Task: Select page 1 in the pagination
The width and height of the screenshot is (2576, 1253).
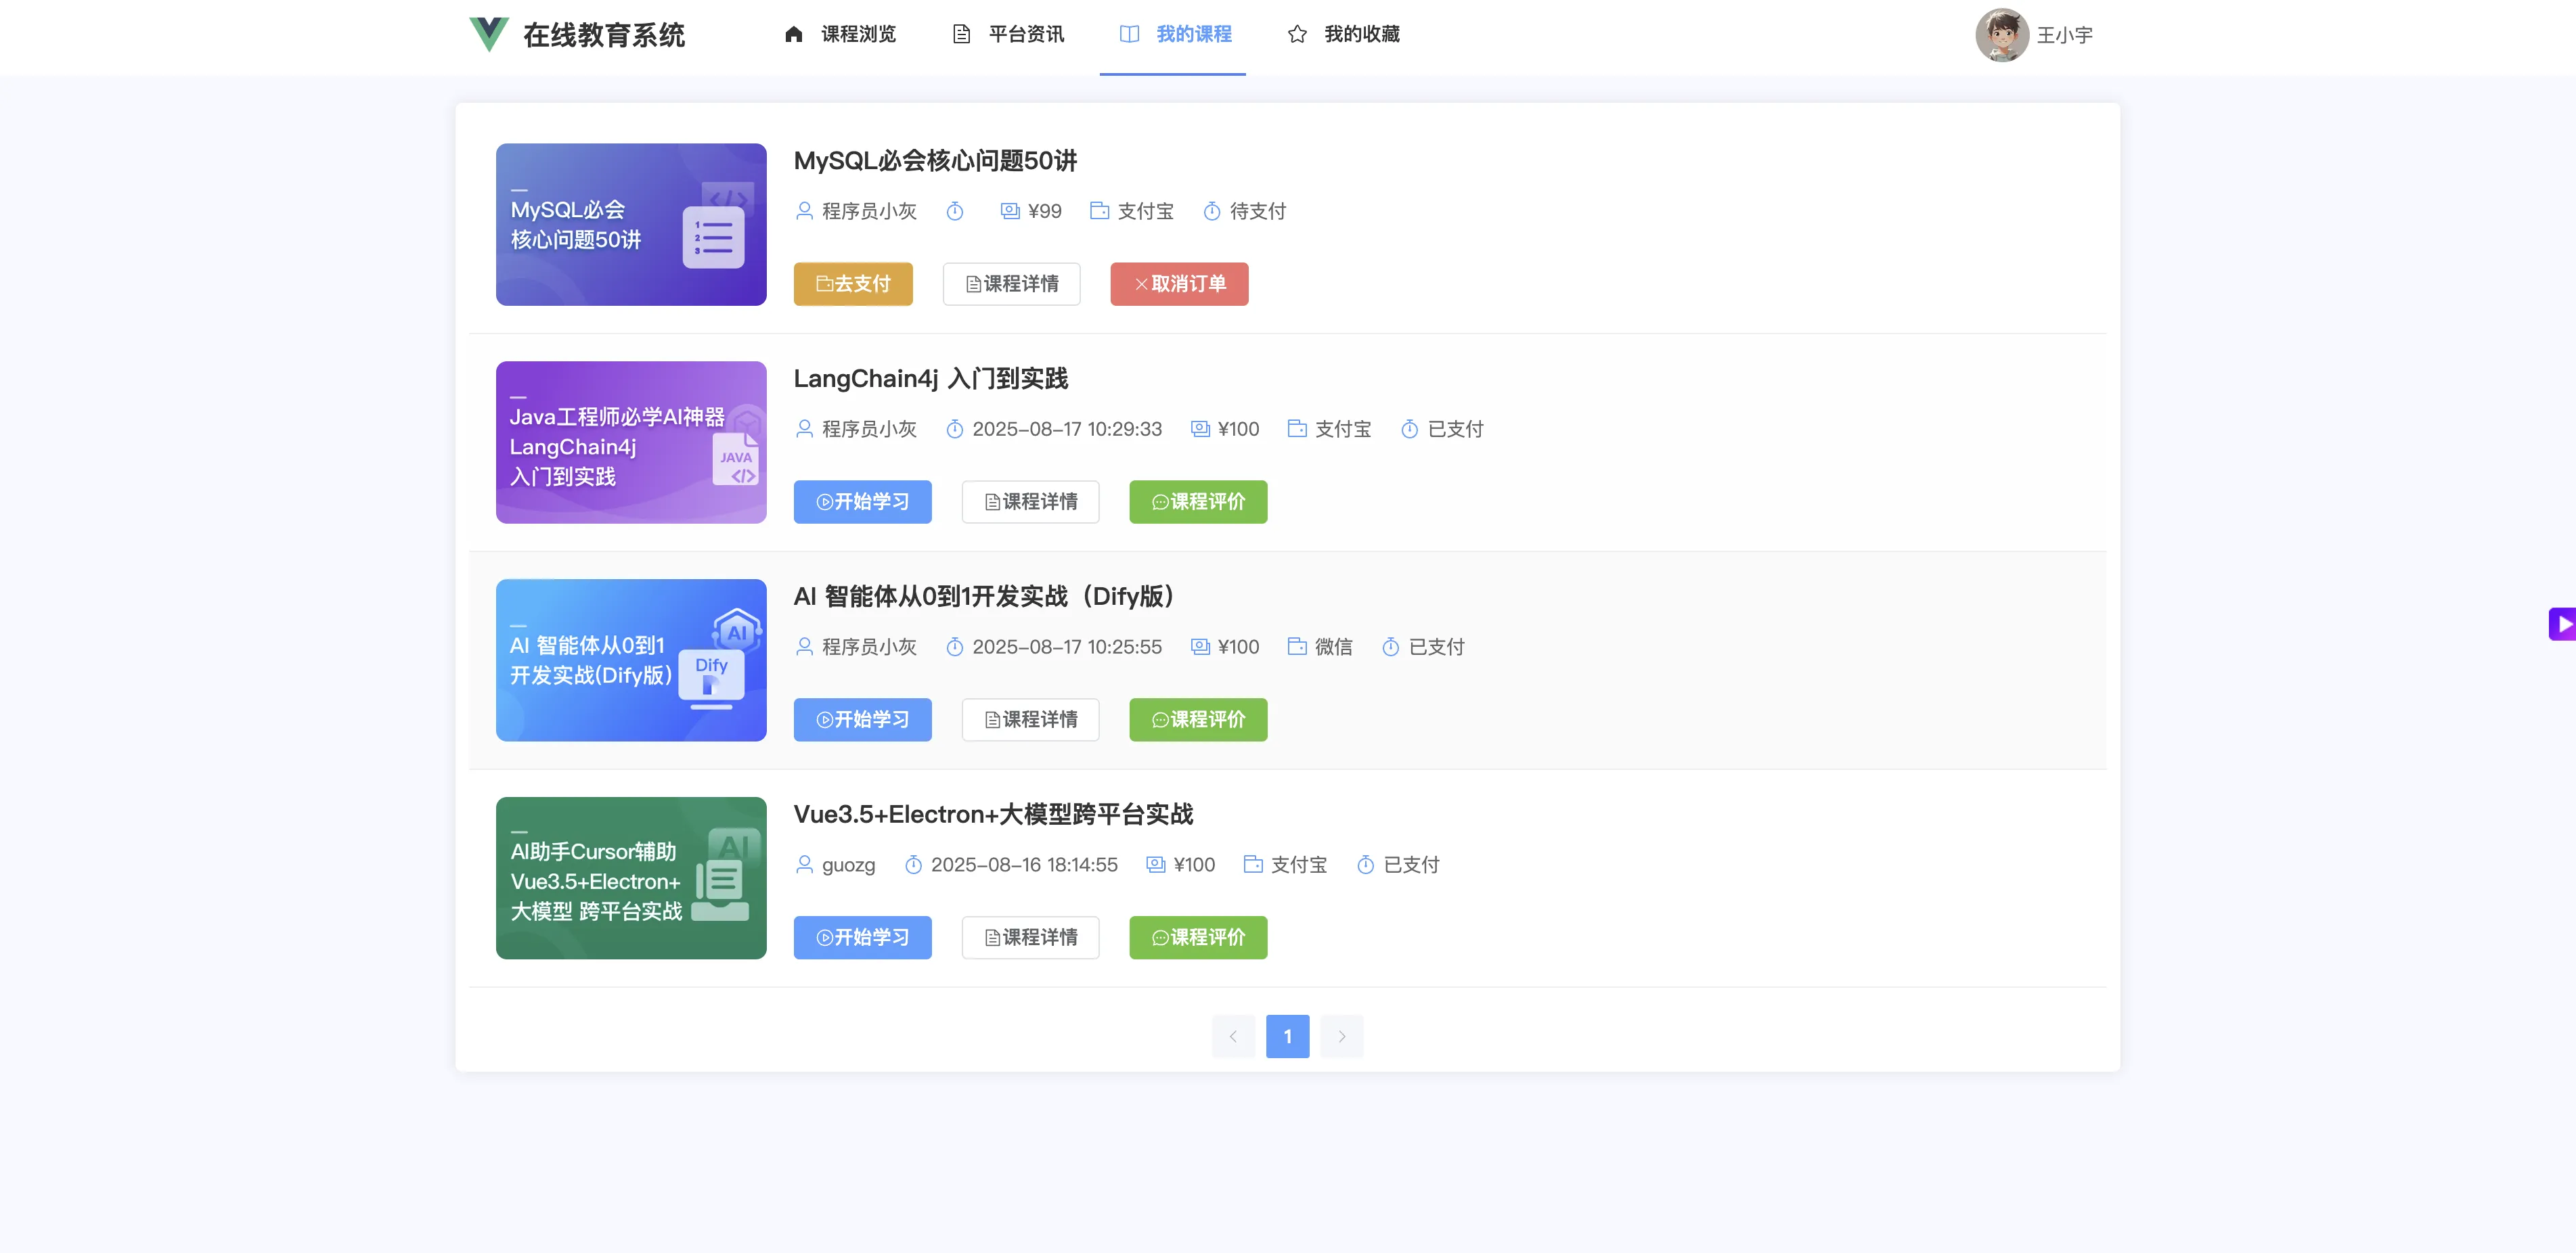Action: pos(1287,1036)
